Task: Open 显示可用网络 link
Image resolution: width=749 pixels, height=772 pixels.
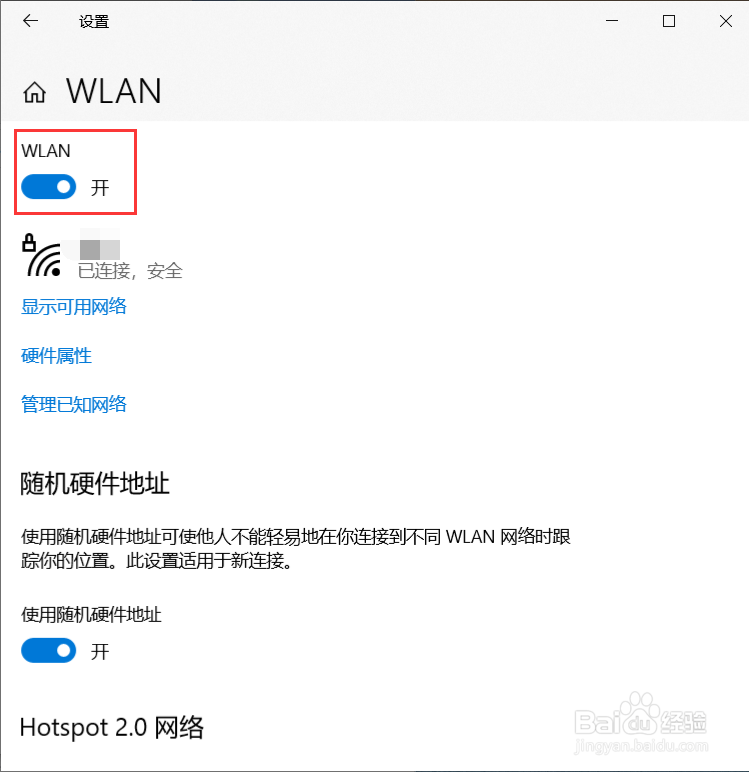Action: (74, 306)
